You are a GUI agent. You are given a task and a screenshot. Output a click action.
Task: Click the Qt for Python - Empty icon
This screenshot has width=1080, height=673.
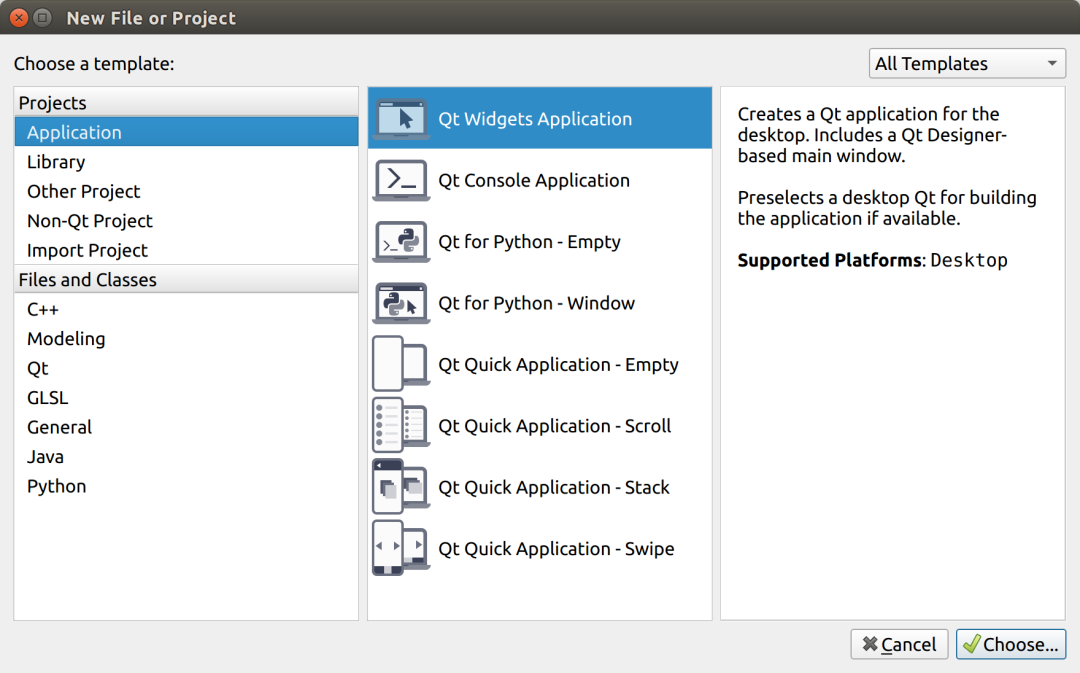[401, 242]
